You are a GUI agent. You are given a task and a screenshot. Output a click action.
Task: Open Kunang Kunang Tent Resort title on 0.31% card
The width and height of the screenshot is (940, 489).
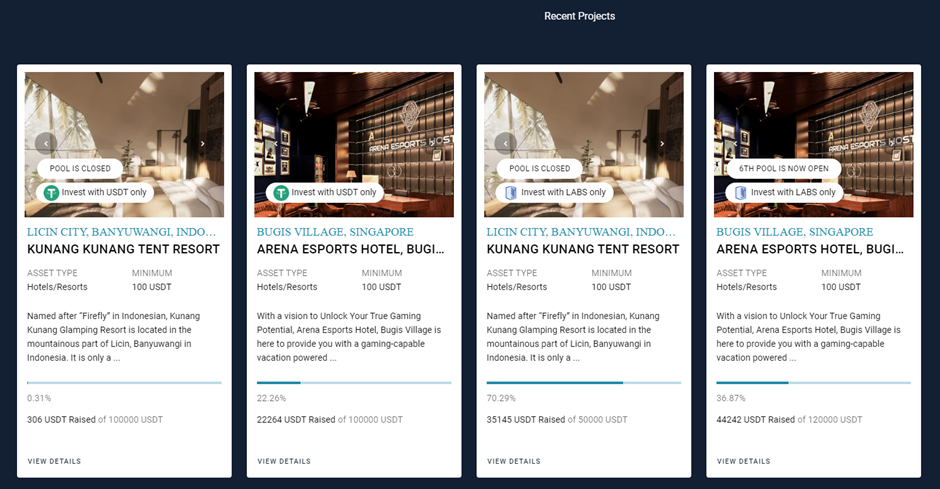(123, 249)
